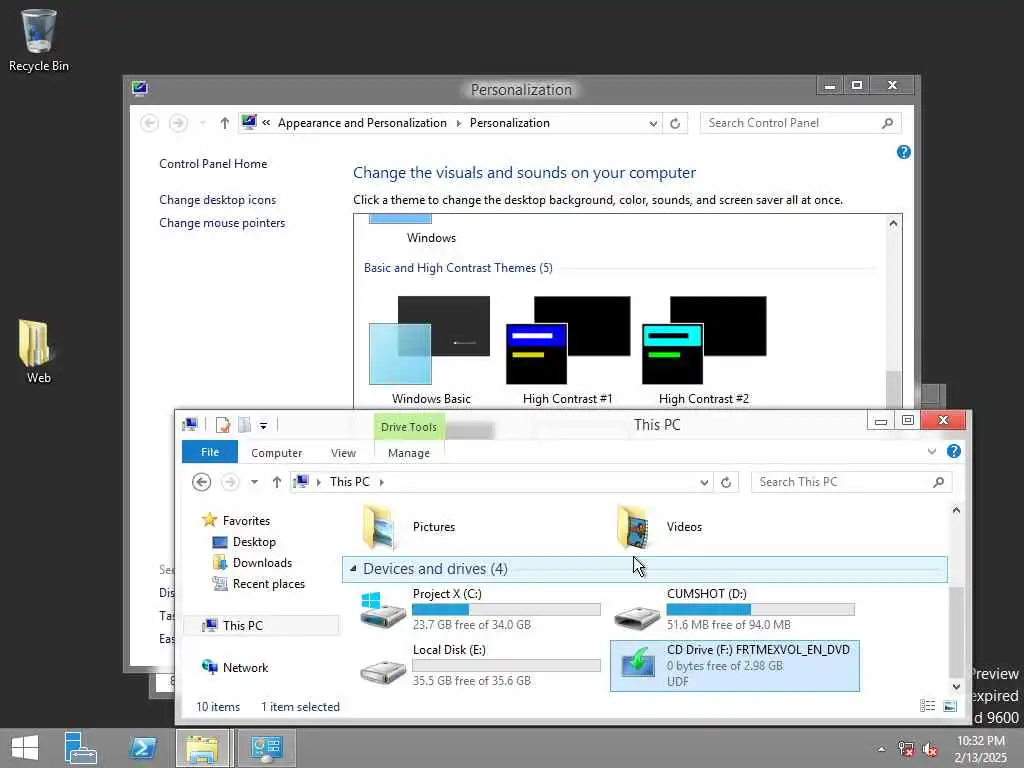Image resolution: width=1024 pixels, height=768 pixels.
Task: Switch to large icons view in status bar
Action: click(950, 706)
